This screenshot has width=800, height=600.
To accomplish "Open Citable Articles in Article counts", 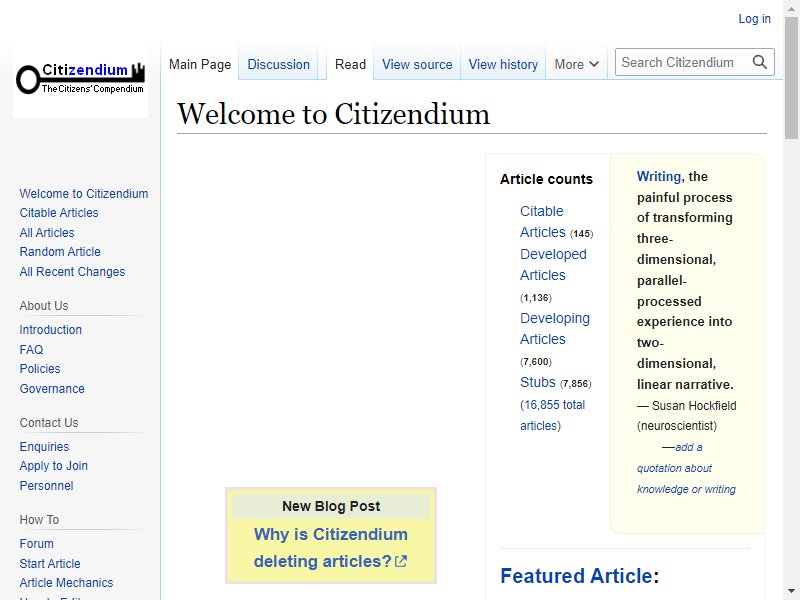I will click(x=543, y=221).
